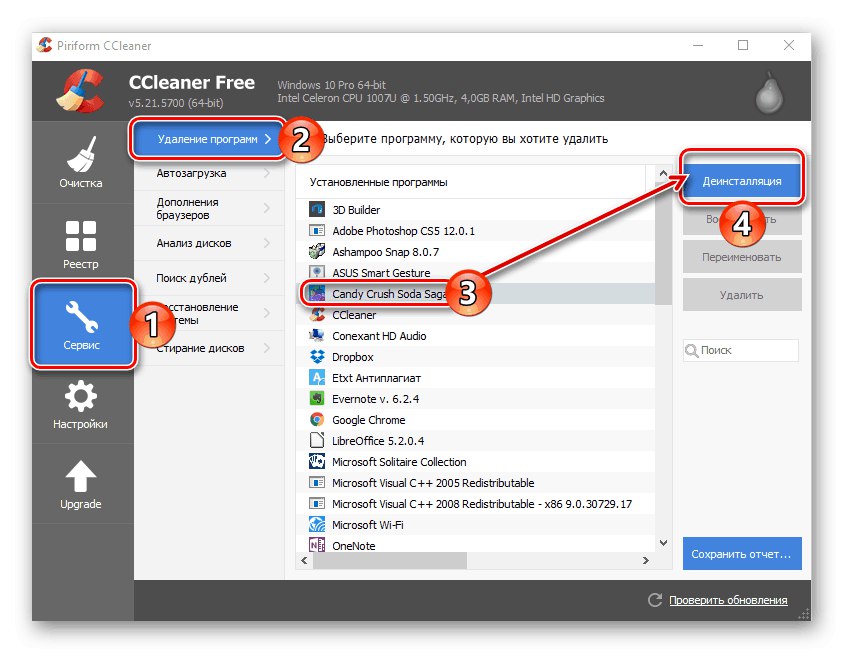
Task: Click the Evernote elephant icon
Action: [x=316, y=398]
